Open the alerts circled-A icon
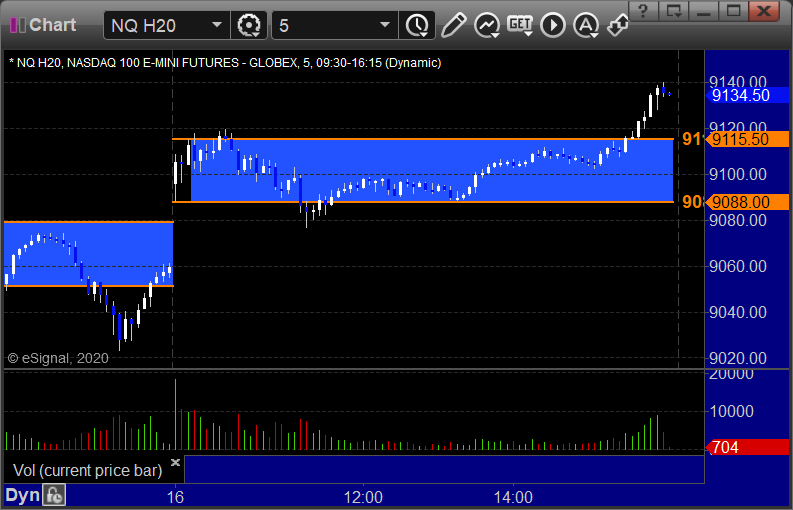Image resolution: width=793 pixels, height=510 pixels. [x=586, y=25]
